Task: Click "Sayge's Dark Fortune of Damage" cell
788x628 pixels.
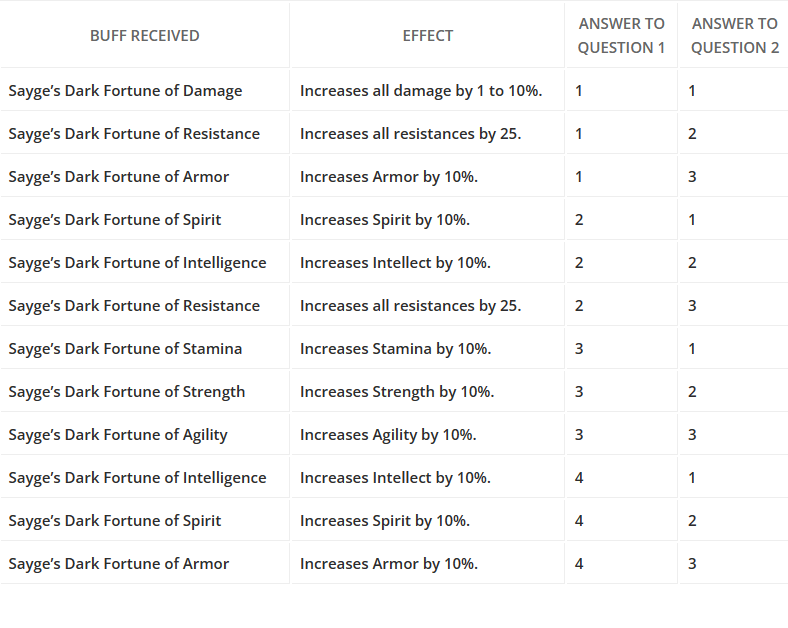Action: 126,91
